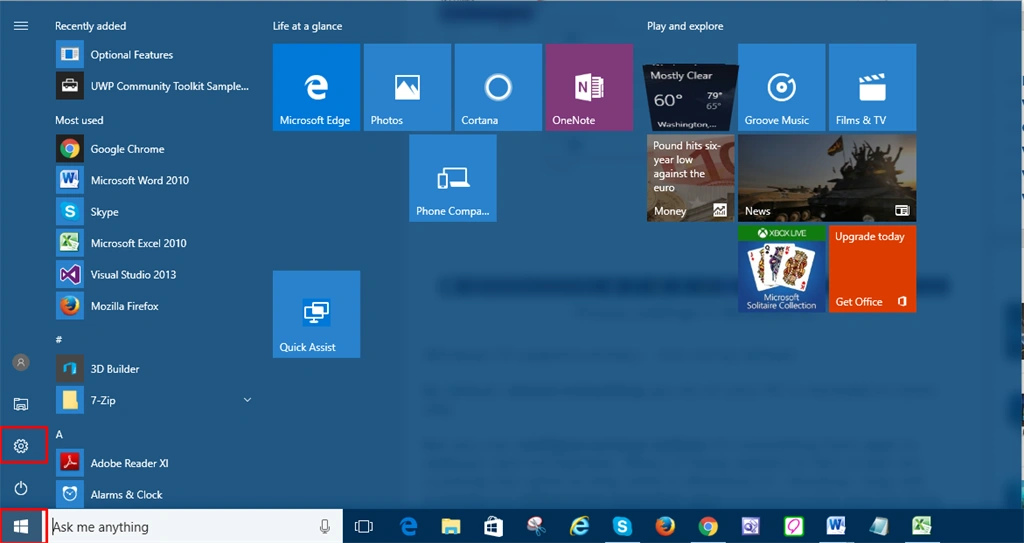
Task: Open the Settings gear icon
Action: pos(21,446)
